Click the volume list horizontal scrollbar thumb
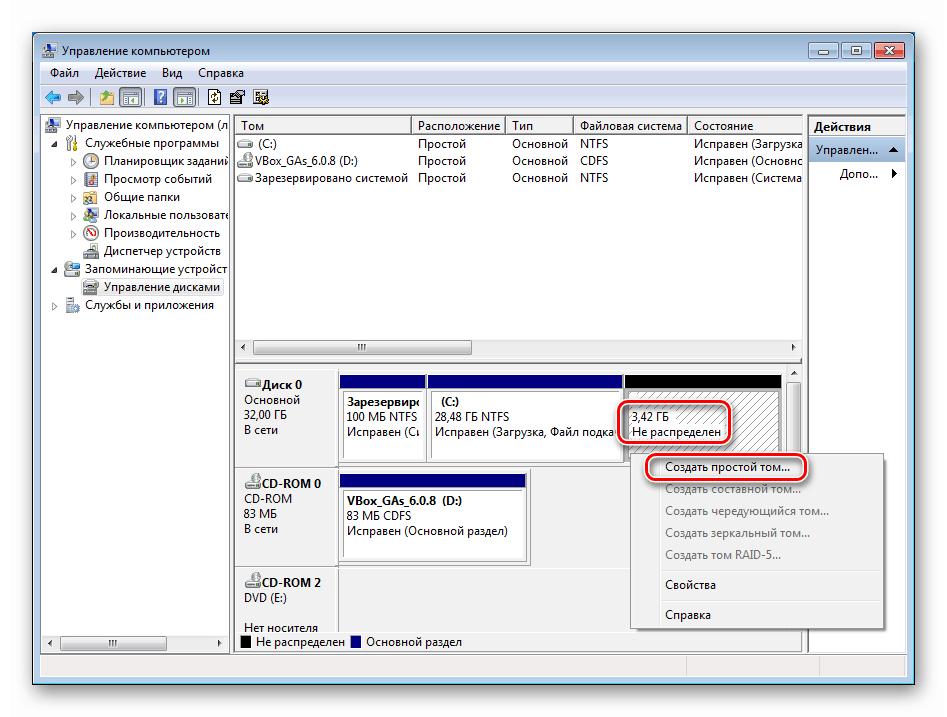Viewport: 947px width, 717px height. pos(362,347)
